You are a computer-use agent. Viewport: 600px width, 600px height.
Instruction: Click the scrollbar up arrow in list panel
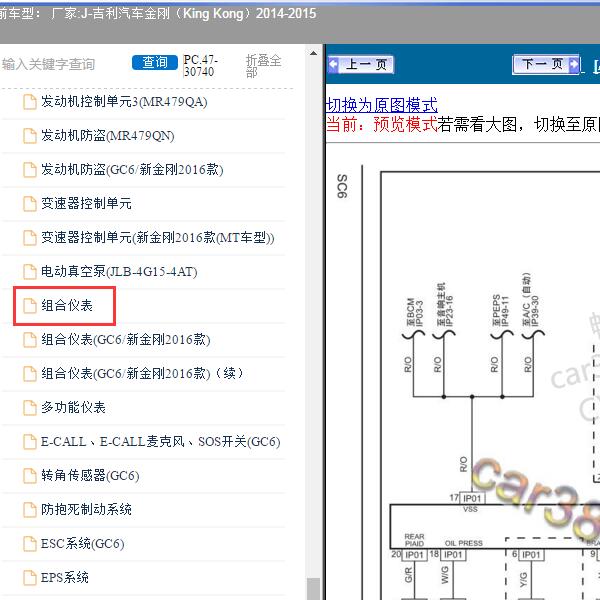313,53
